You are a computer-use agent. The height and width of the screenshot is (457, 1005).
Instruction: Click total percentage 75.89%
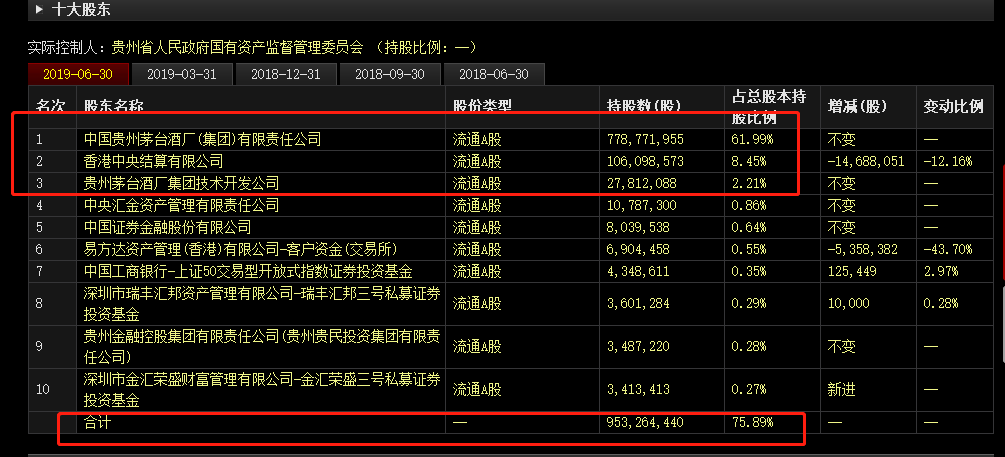coord(752,422)
